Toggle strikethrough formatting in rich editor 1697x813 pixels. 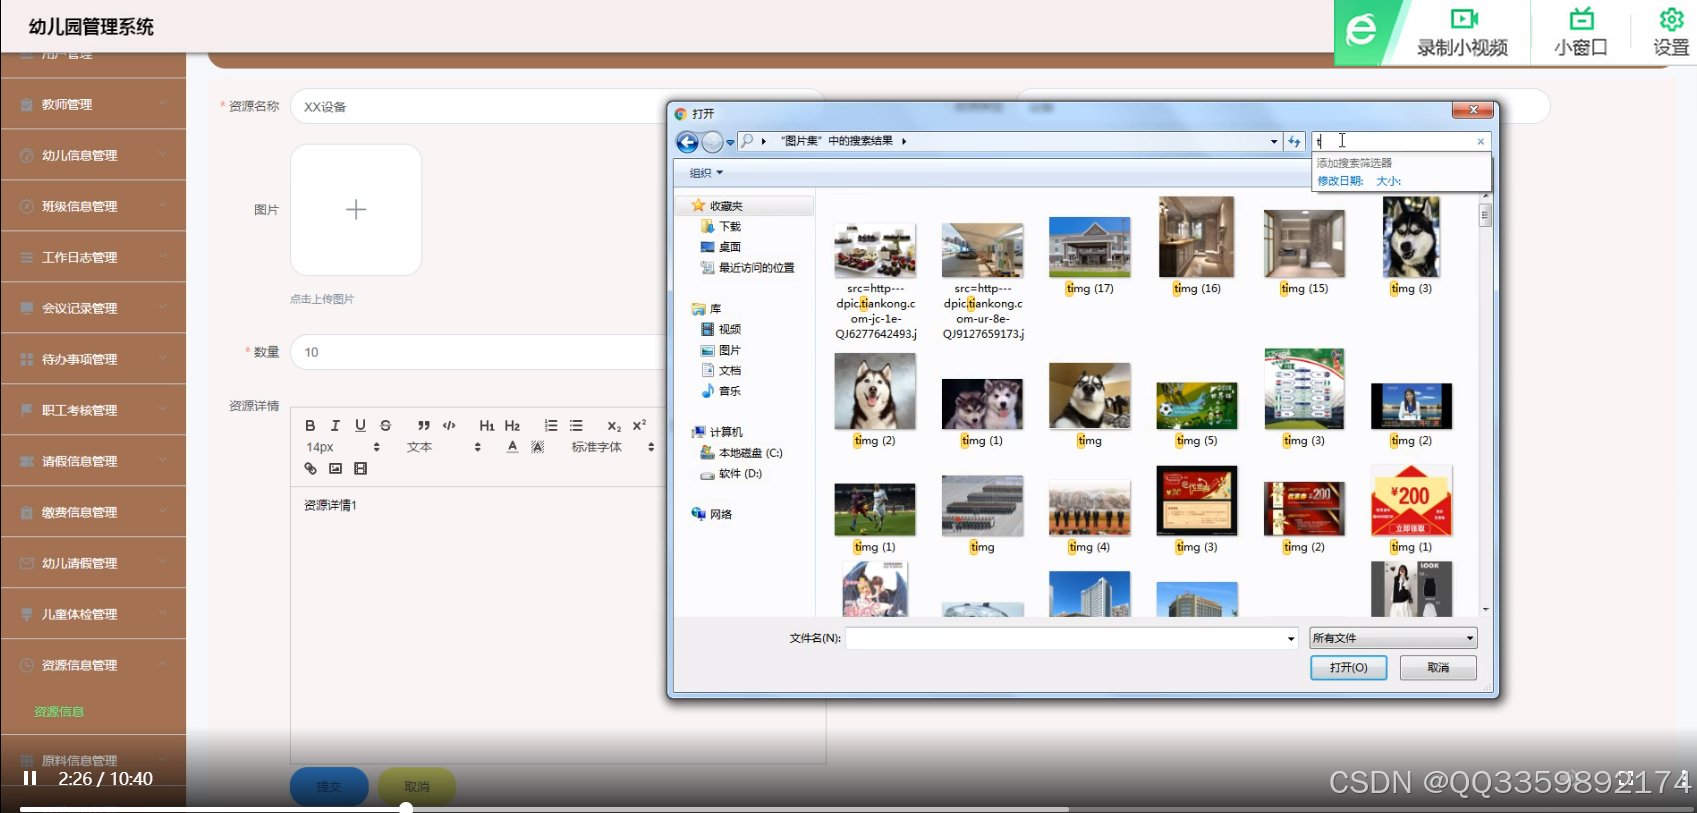385,425
